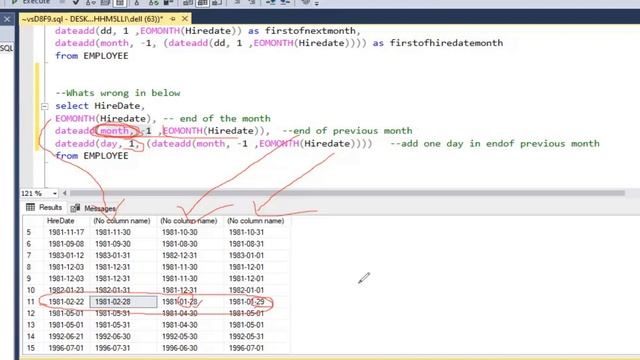
Task: Click 'select HireDate,' line in editor
Action: click(x=100, y=106)
